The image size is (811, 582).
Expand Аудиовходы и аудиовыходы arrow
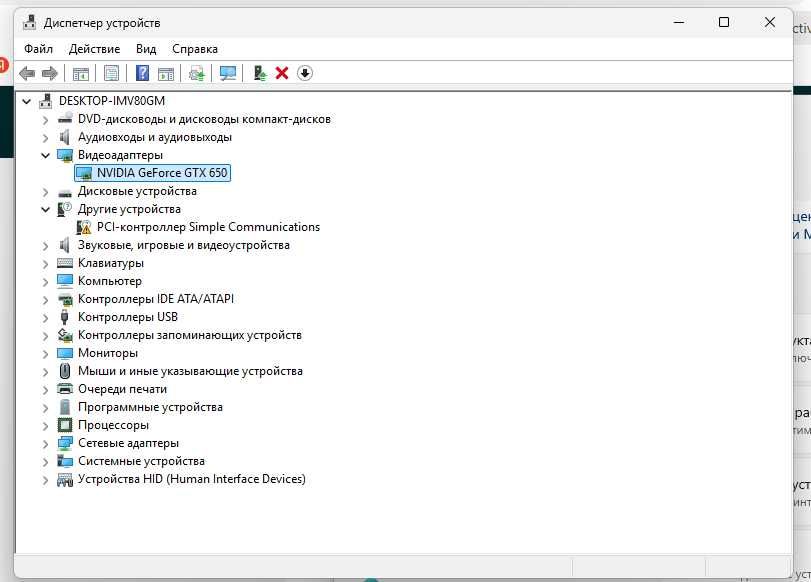point(46,138)
